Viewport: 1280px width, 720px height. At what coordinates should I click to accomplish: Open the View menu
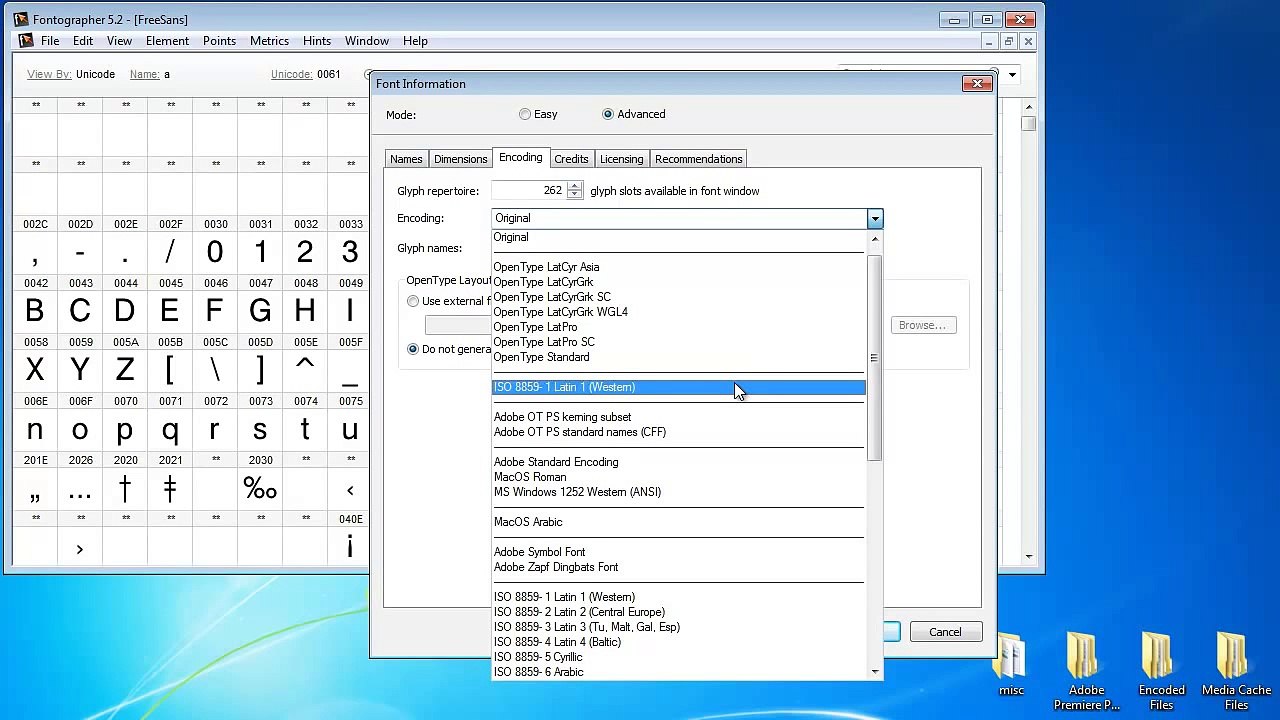pos(119,41)
